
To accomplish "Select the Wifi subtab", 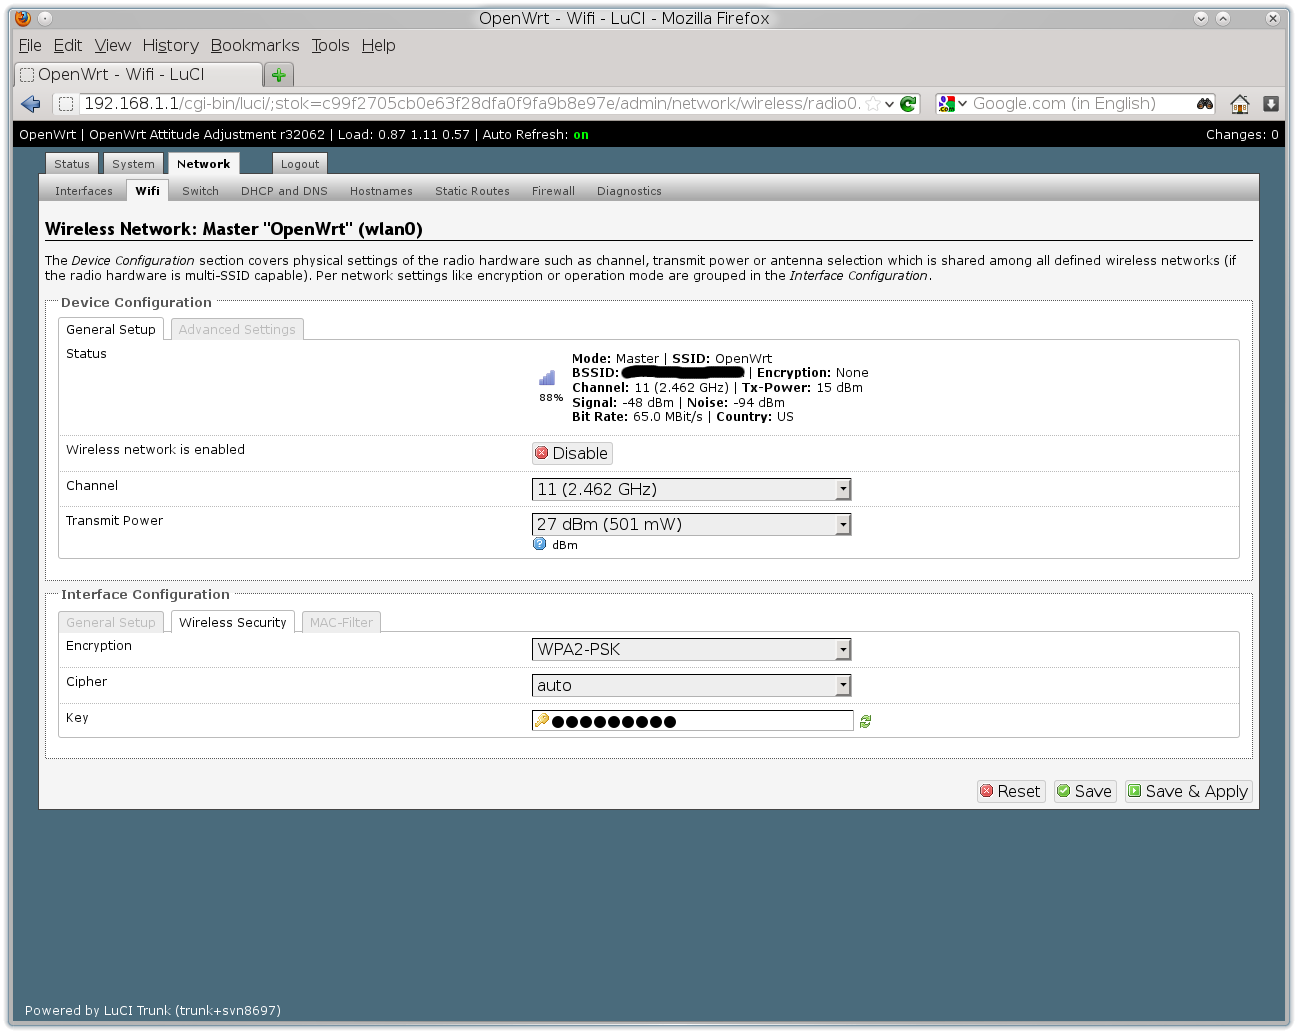I will (148, 191).
